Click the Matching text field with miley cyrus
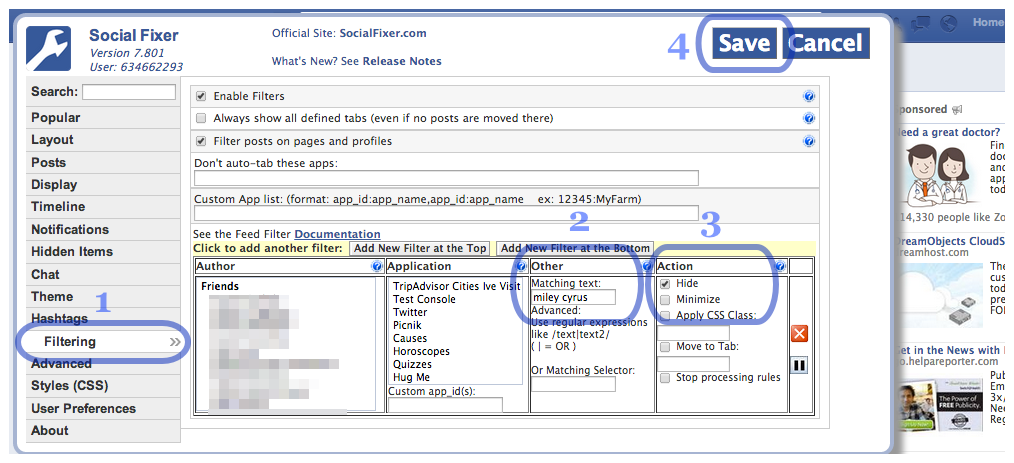Image resolution: width=1014 pixels, height=463 pixels. (574, 297)
